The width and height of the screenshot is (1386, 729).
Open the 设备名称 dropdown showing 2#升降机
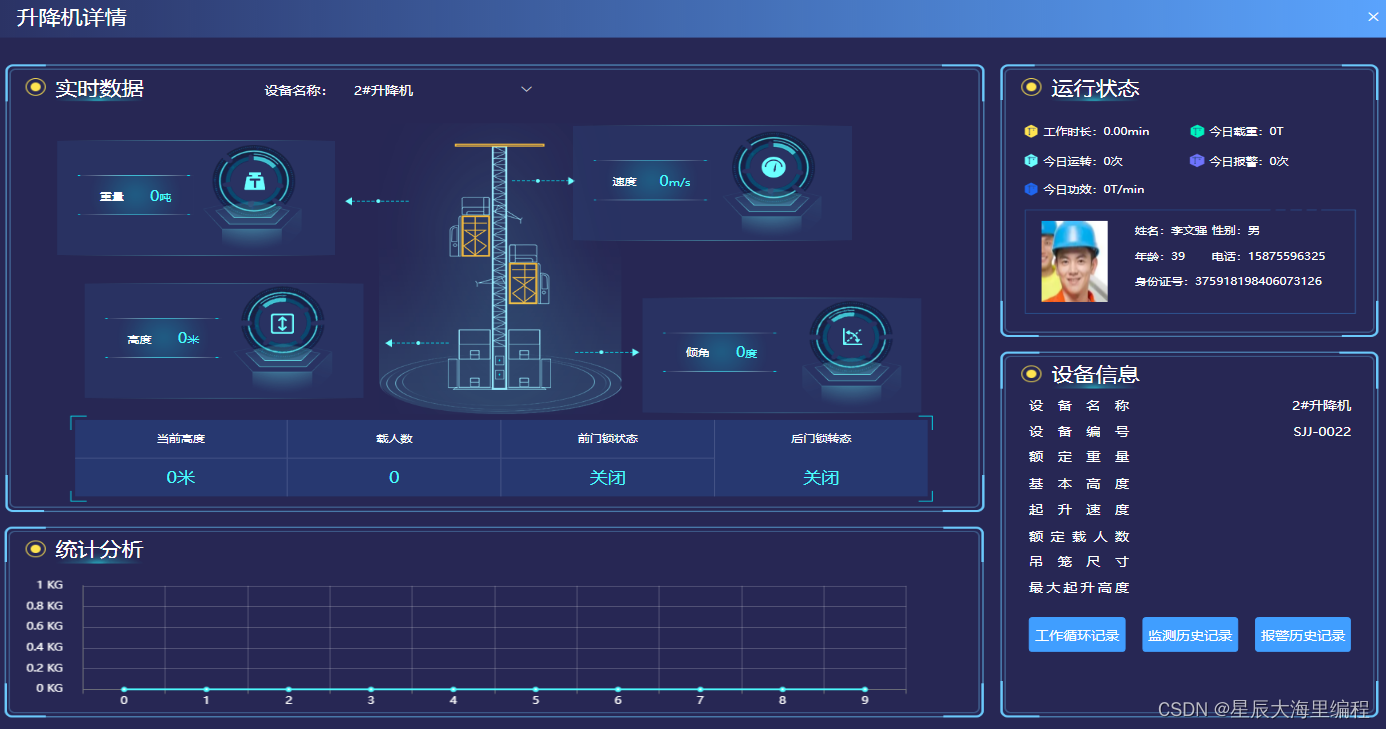tap(440, 90)
